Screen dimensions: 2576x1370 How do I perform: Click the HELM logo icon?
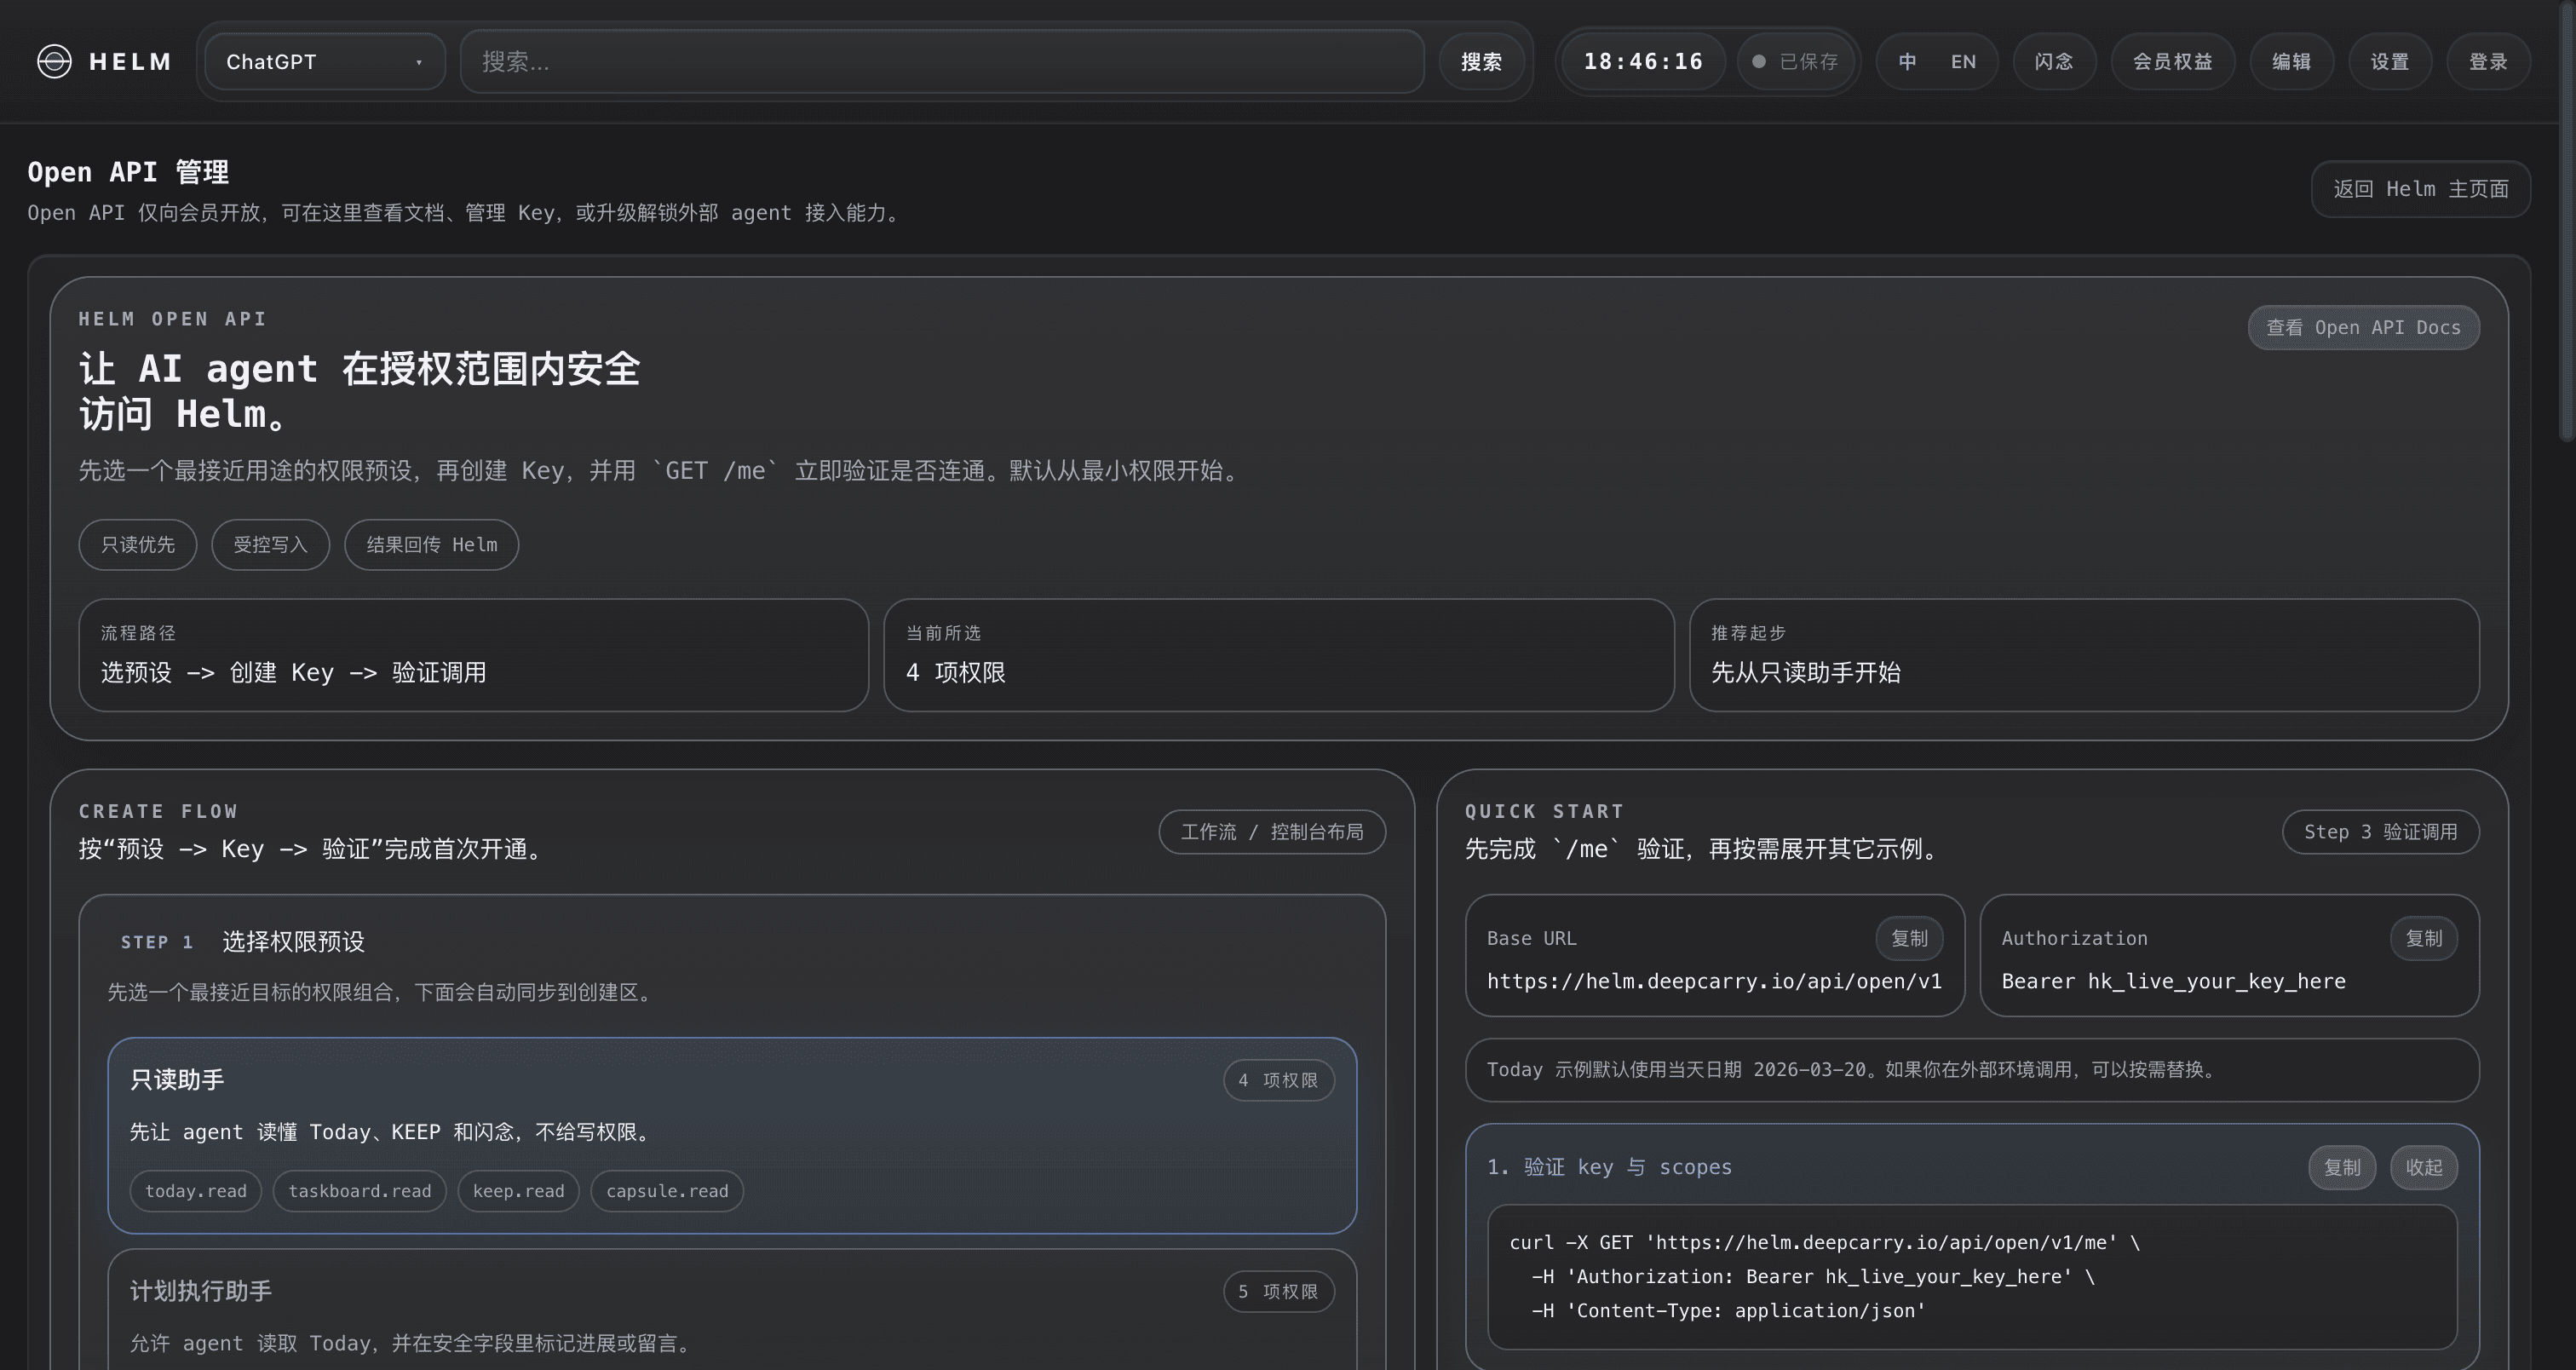(54, 61)
